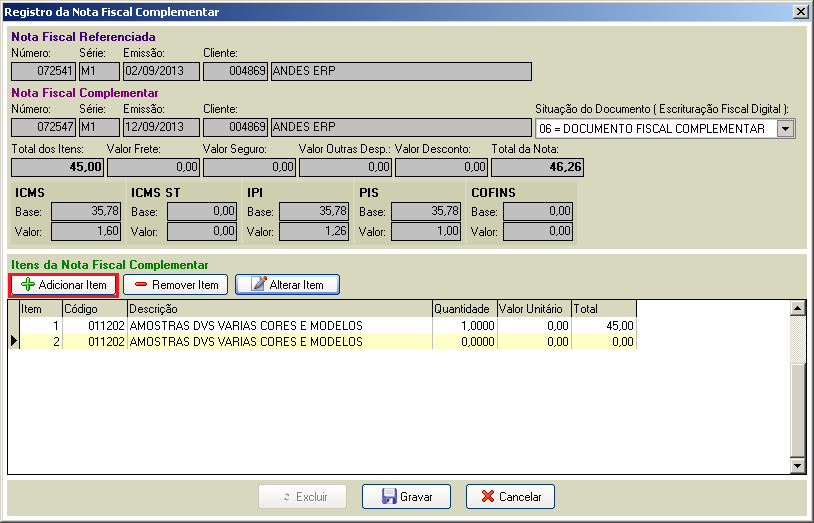Click the IPI Valor field 1,26

pyautogui.click(x=314, y=232)
